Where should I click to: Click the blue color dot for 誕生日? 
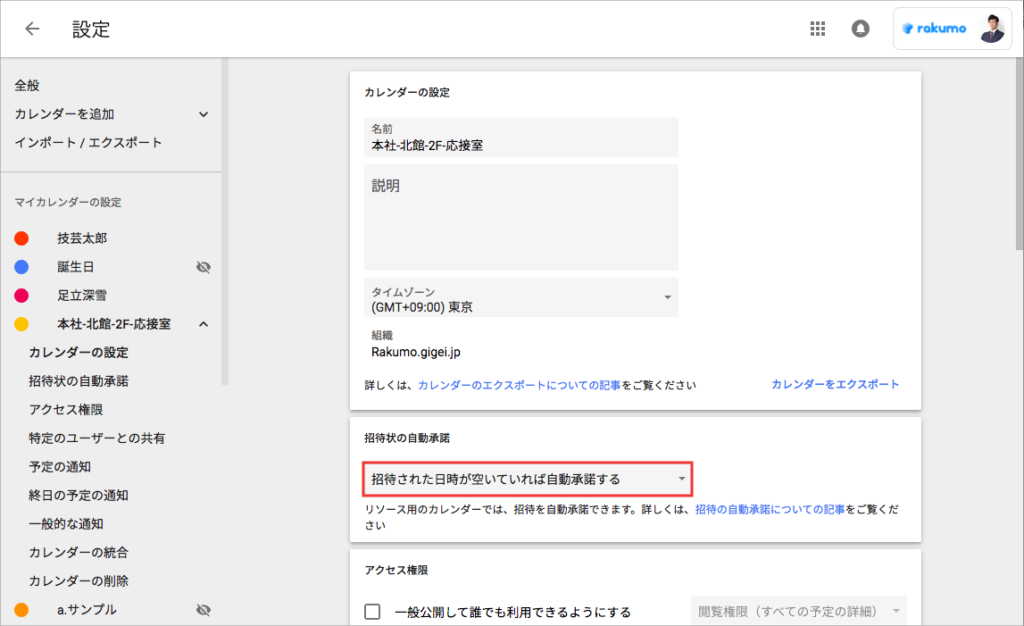[x=22, y=267]
